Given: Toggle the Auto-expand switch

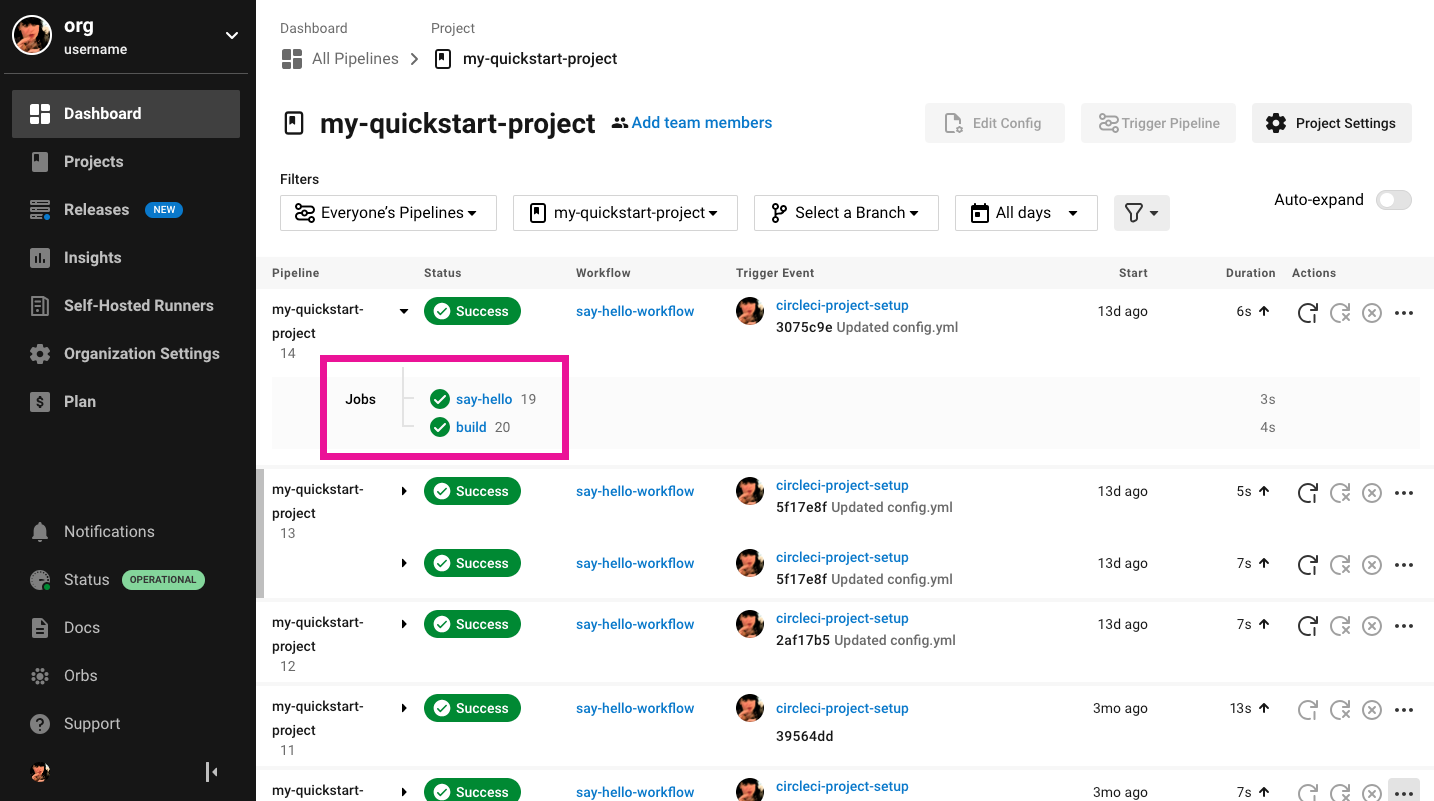Looking at the screenshot, I should tap(1394, 200).
